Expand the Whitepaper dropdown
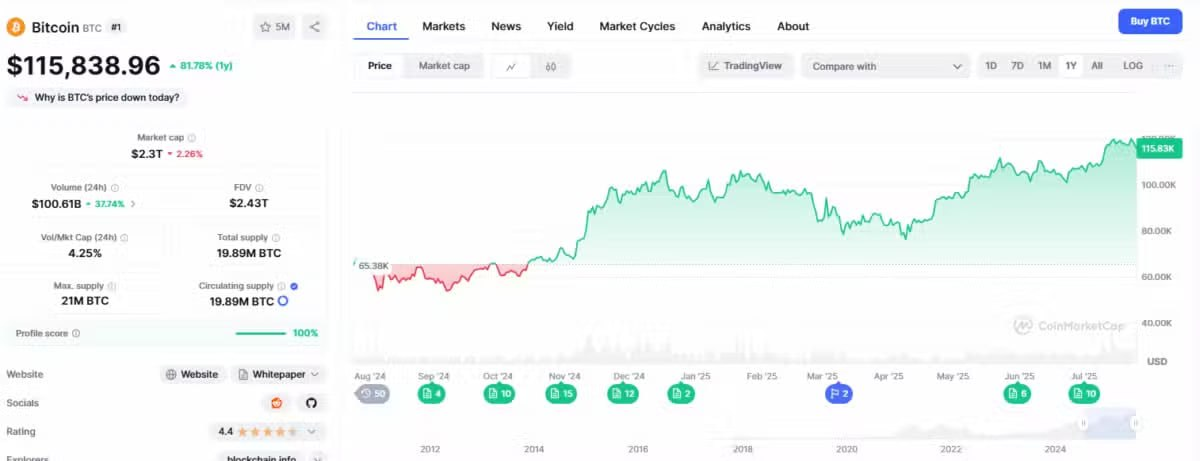The image size is (1200, 461). pyautogui.click(x=279, y=374)
